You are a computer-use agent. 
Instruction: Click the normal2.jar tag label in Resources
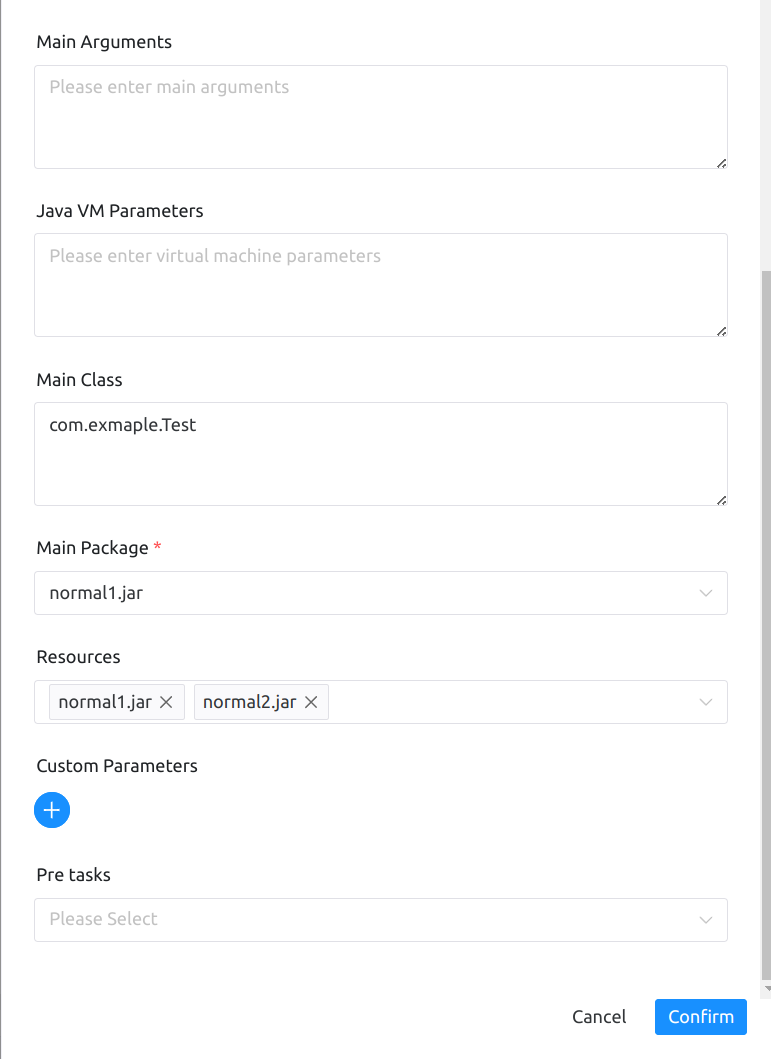pos(249,702)
